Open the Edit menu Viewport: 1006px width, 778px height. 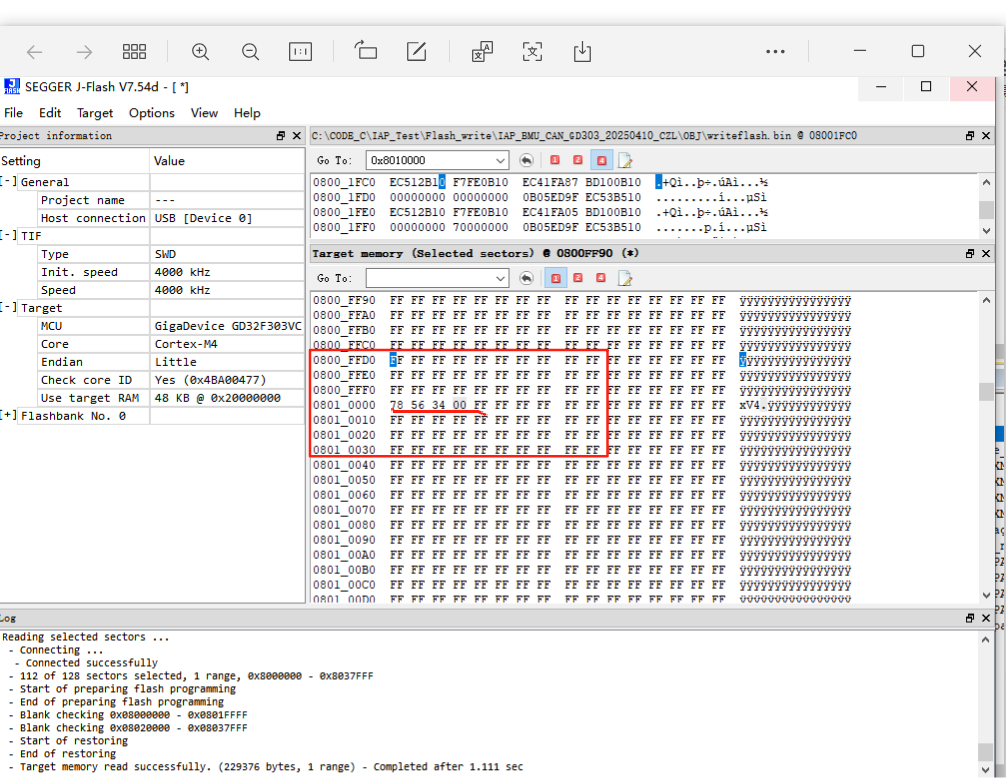(50, 113)
